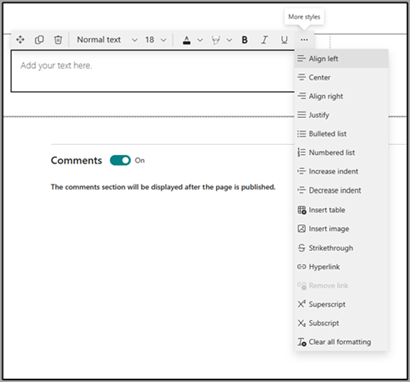This screenshot has height=382, width=410.
Task: Open the font size 18 dropdown
Action: tap(155, 40)
